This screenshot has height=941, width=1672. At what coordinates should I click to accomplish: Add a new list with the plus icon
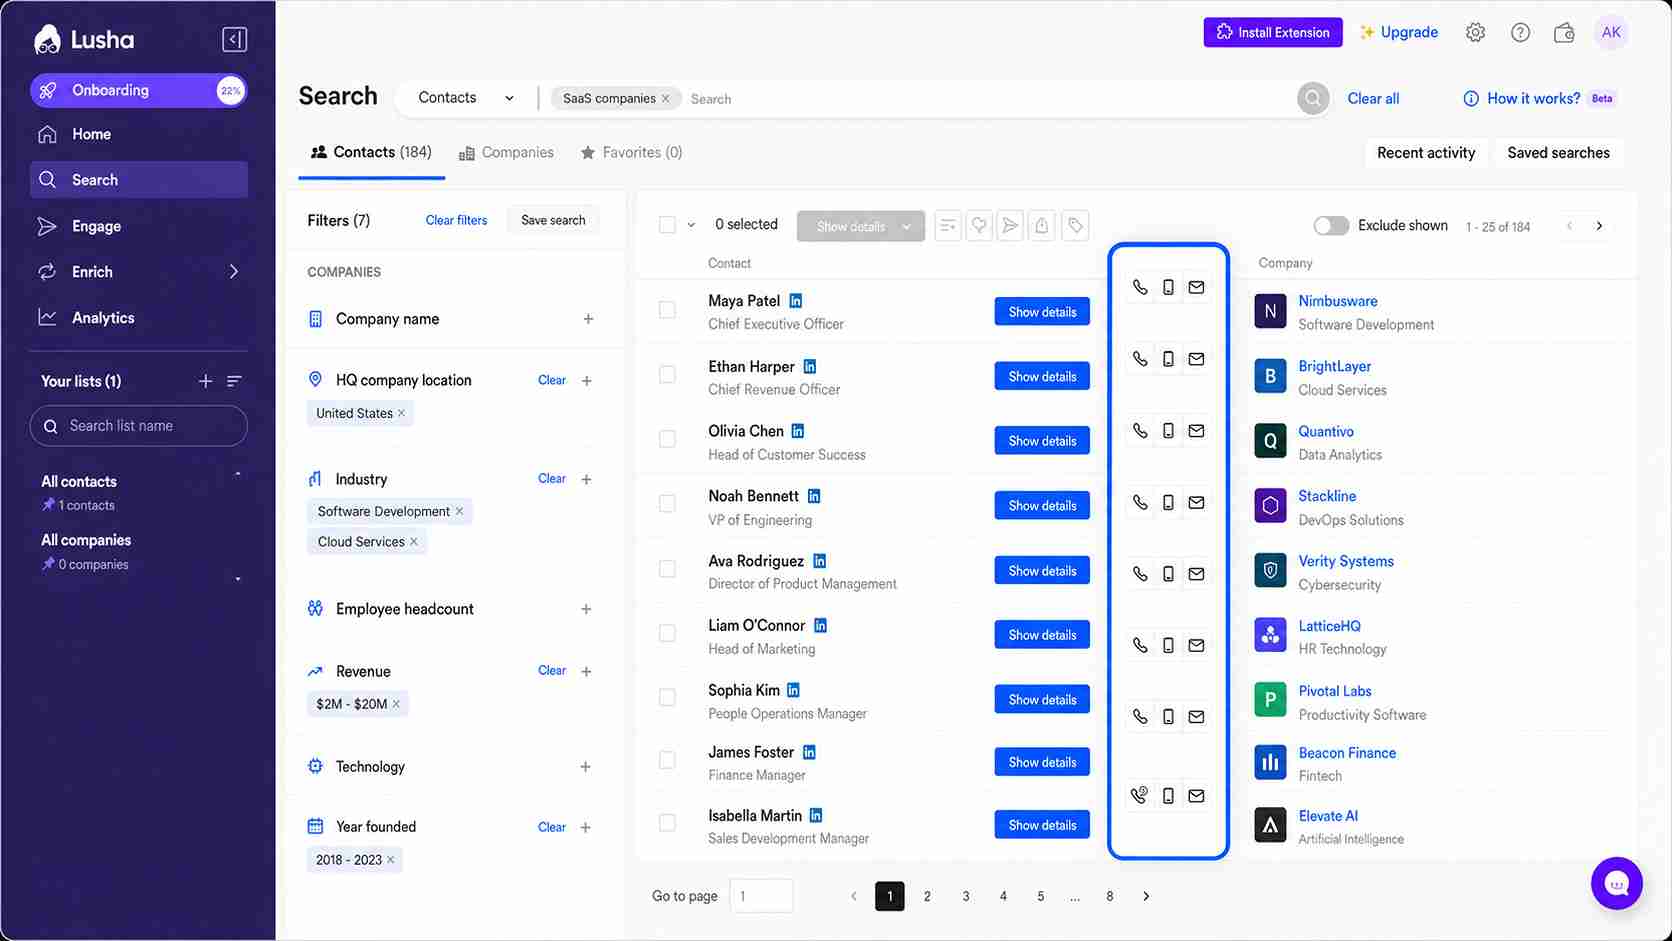[x=205, y=381]
